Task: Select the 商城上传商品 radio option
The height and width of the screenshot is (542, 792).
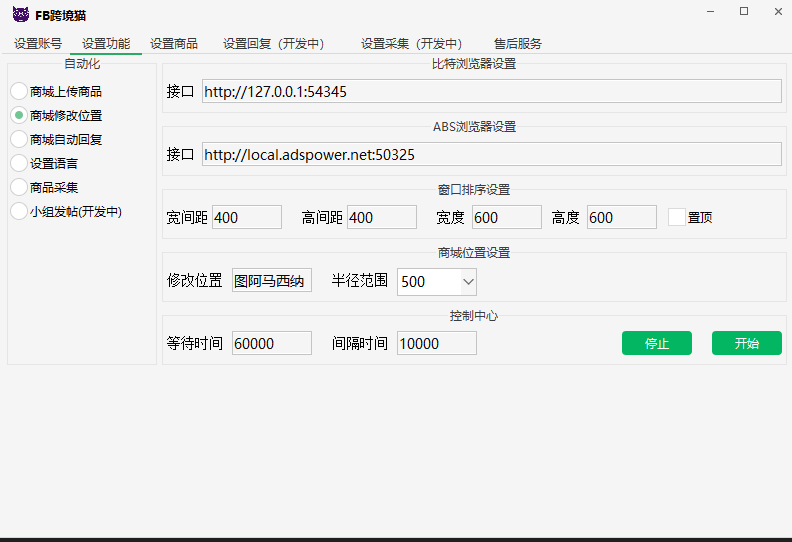Action: 19,91
